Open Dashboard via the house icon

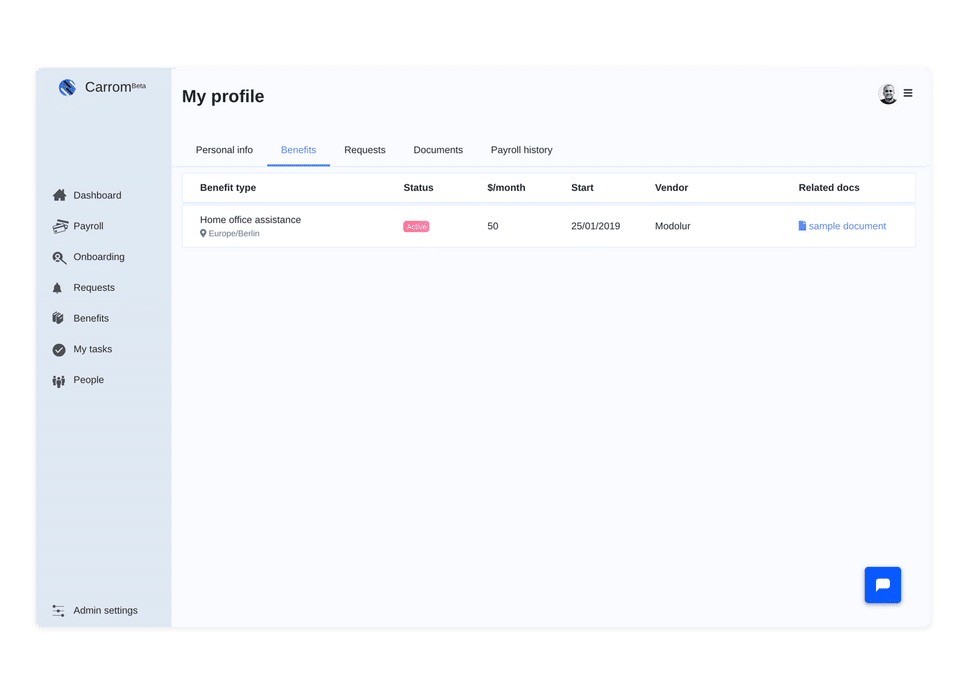tap(59, 195)
